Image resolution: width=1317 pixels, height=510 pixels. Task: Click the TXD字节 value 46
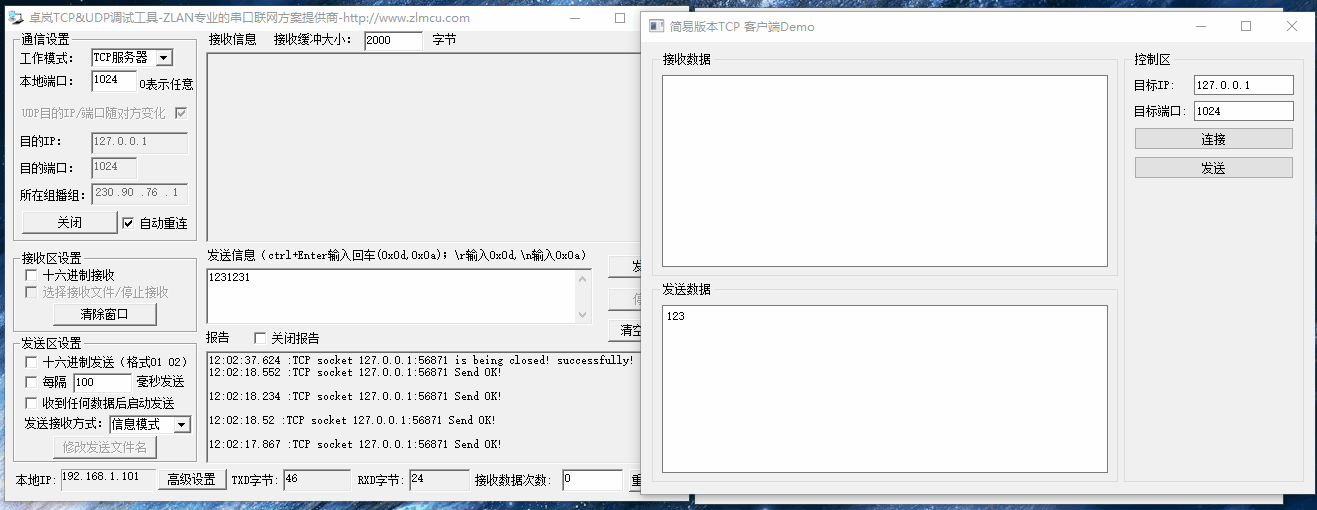316,479
